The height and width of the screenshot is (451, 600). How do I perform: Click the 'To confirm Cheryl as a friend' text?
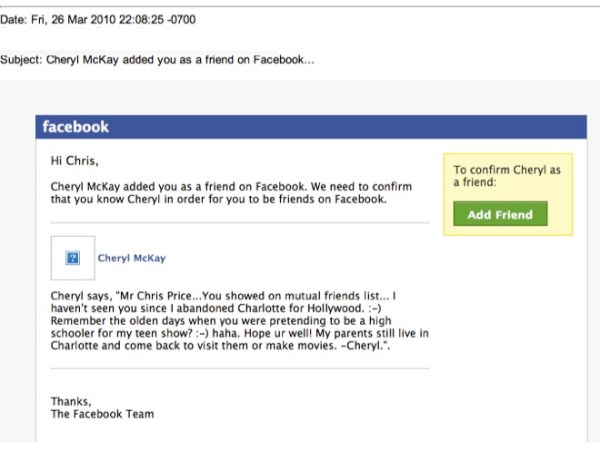click(x=507, y=176)
